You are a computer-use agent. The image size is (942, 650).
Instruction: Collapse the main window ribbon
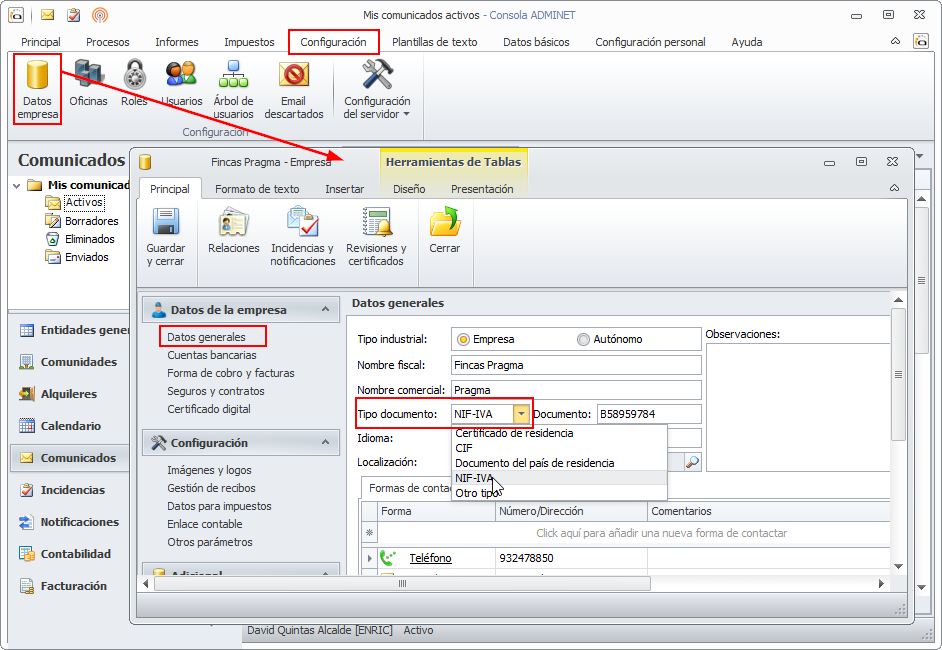[895, 41]
